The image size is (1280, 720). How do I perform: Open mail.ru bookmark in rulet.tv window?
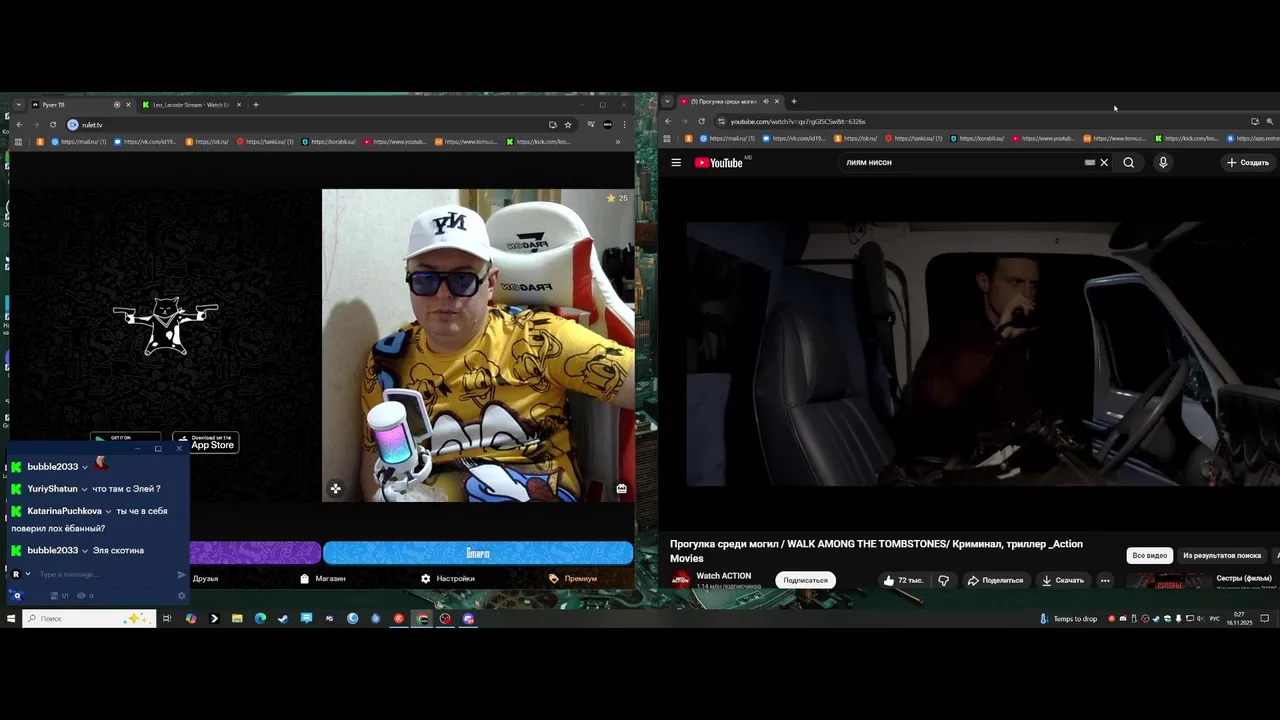pyautogui.click(x=78, y=142)
